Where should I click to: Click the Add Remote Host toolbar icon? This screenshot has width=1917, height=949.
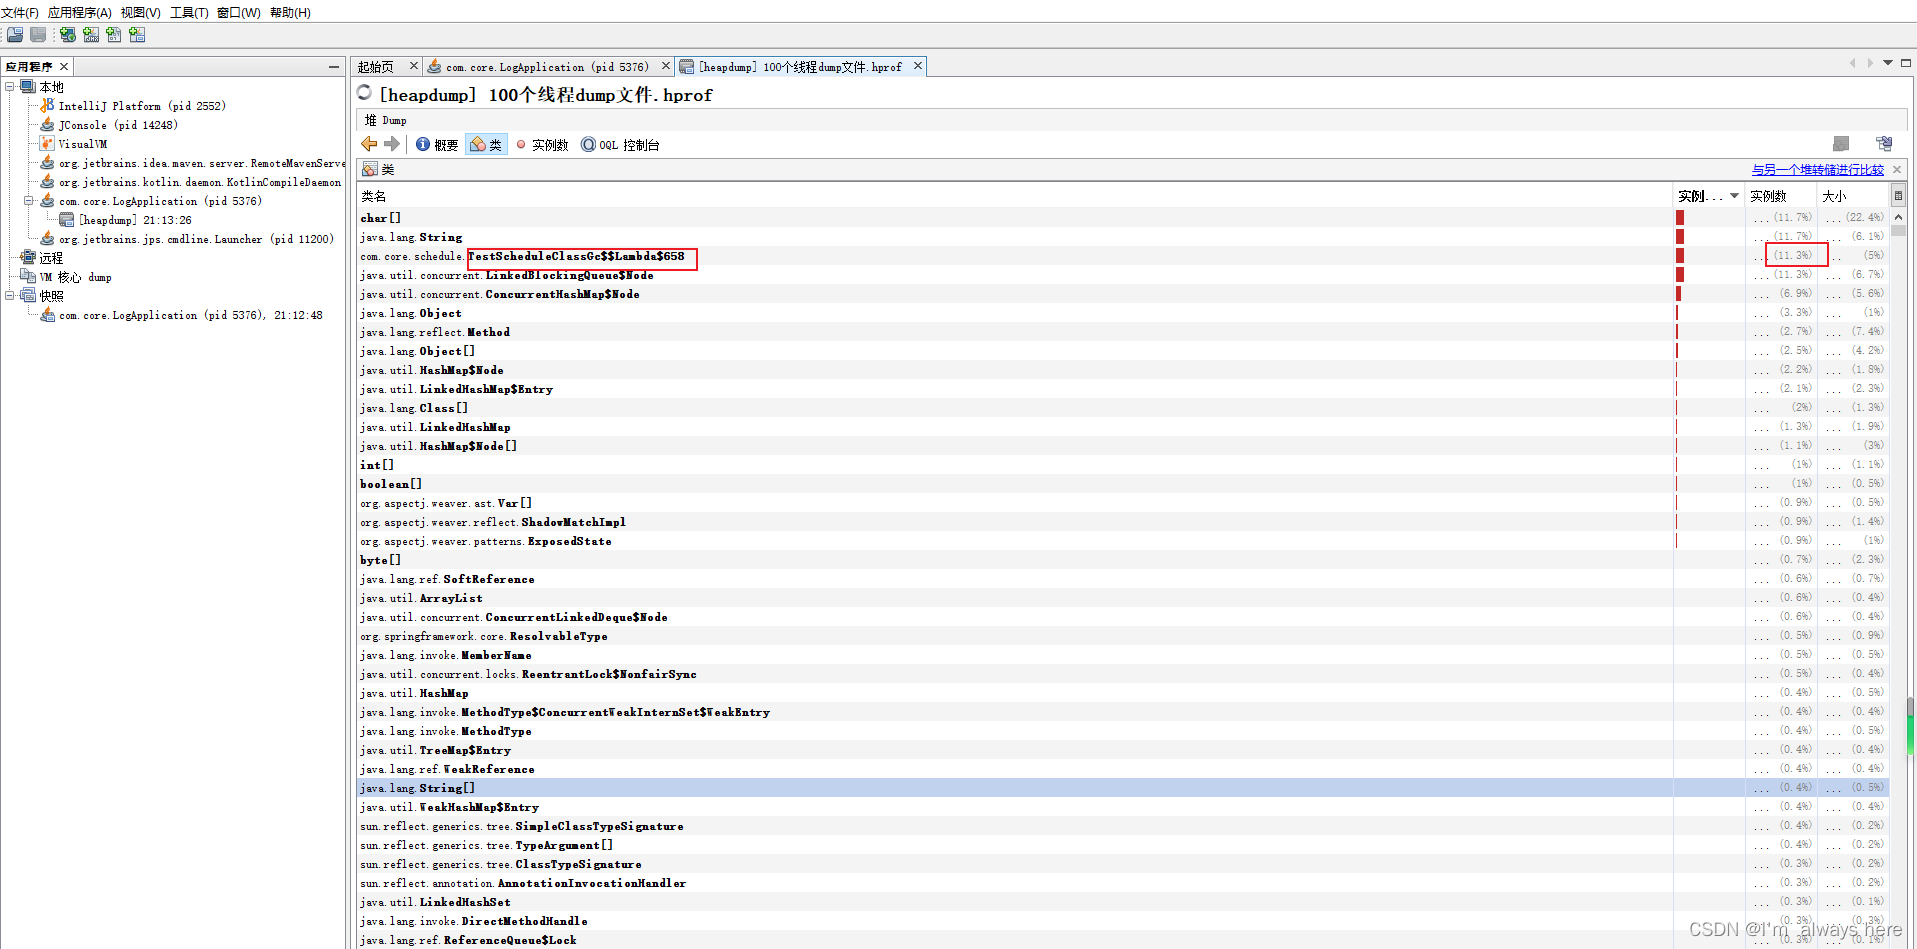click(68, 35)
